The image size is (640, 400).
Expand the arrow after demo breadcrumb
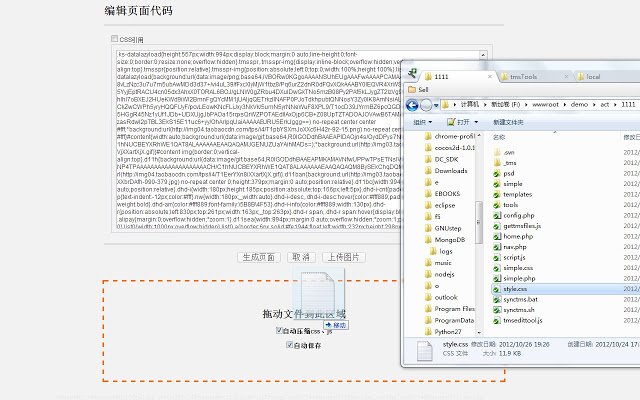(x=594, y=104)
